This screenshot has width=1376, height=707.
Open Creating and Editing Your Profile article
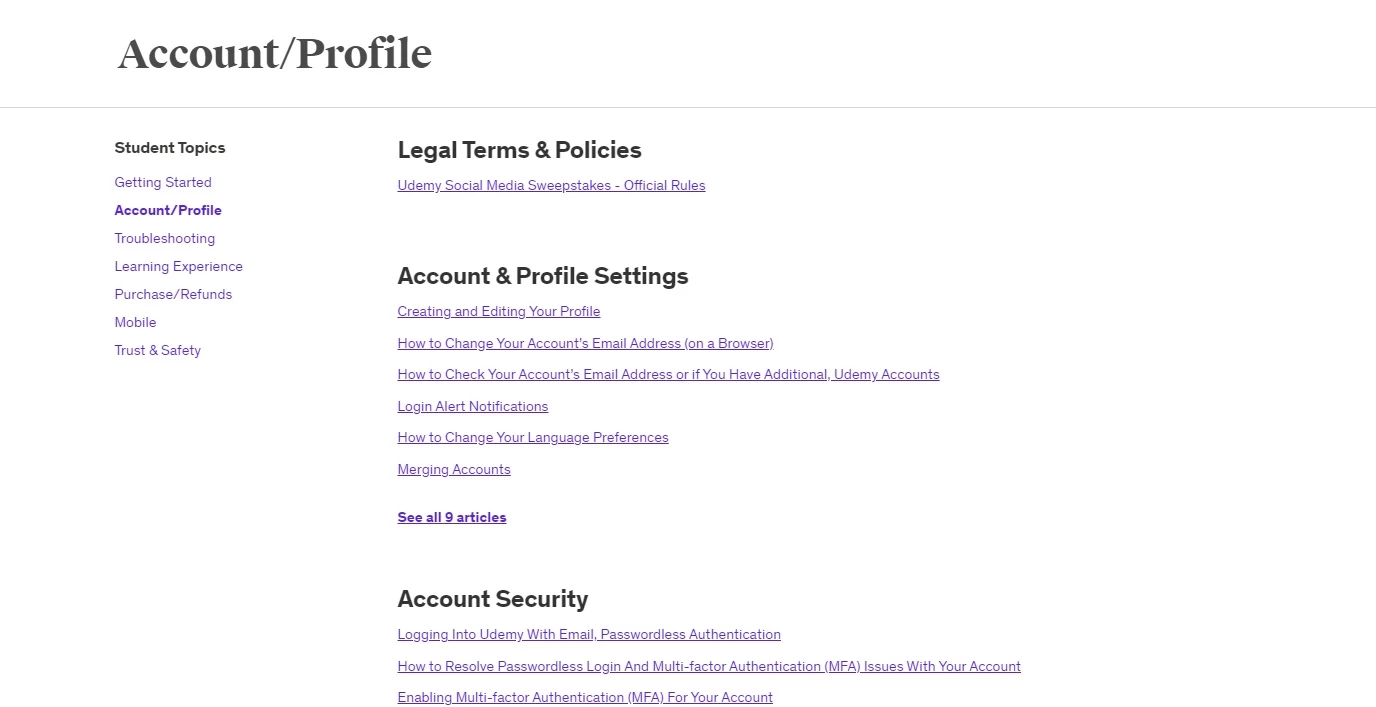pyautogui.click(x=499, y=311)
